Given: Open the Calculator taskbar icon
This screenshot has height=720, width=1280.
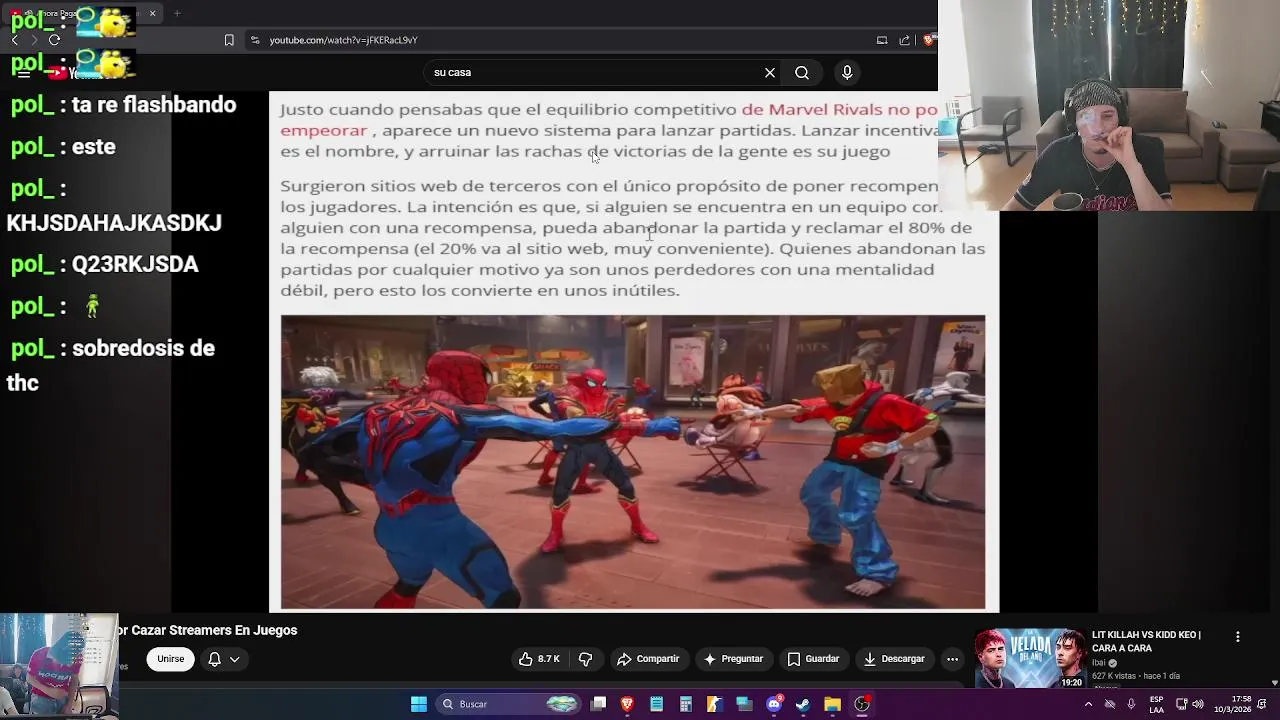Looking at the screenshot, I should [x=686, y=704].
